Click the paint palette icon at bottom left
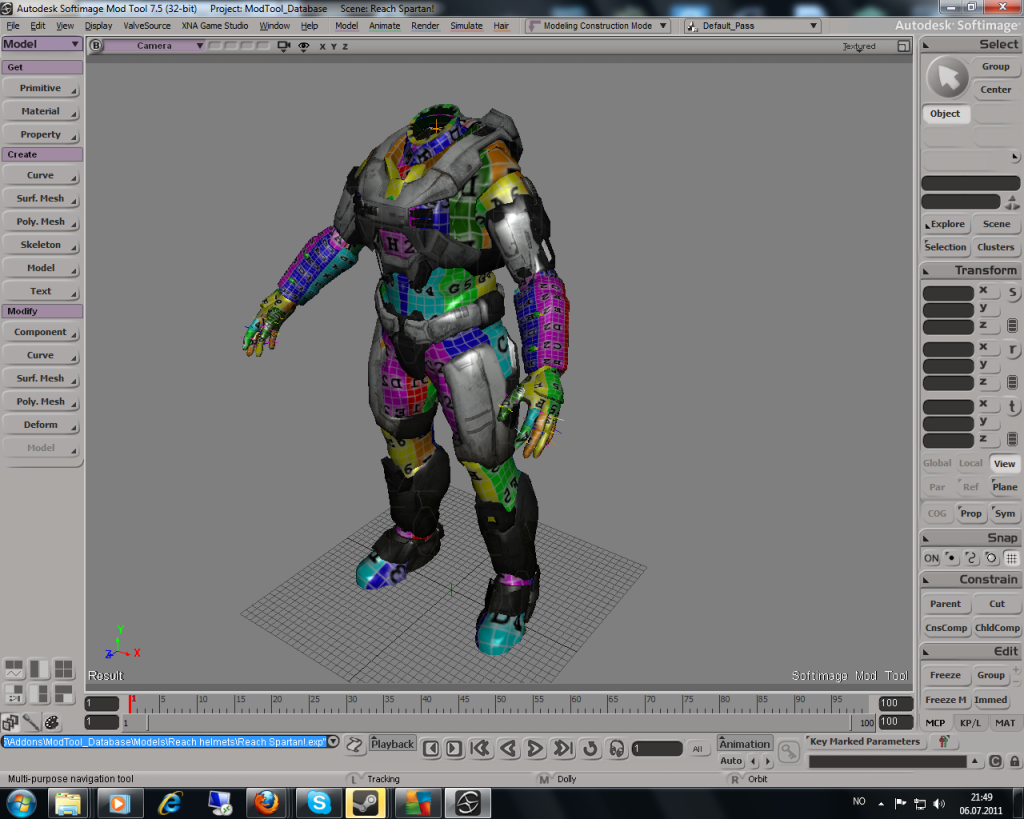The height and width of the screenshot is (819, 1024). tap(52, 722)
